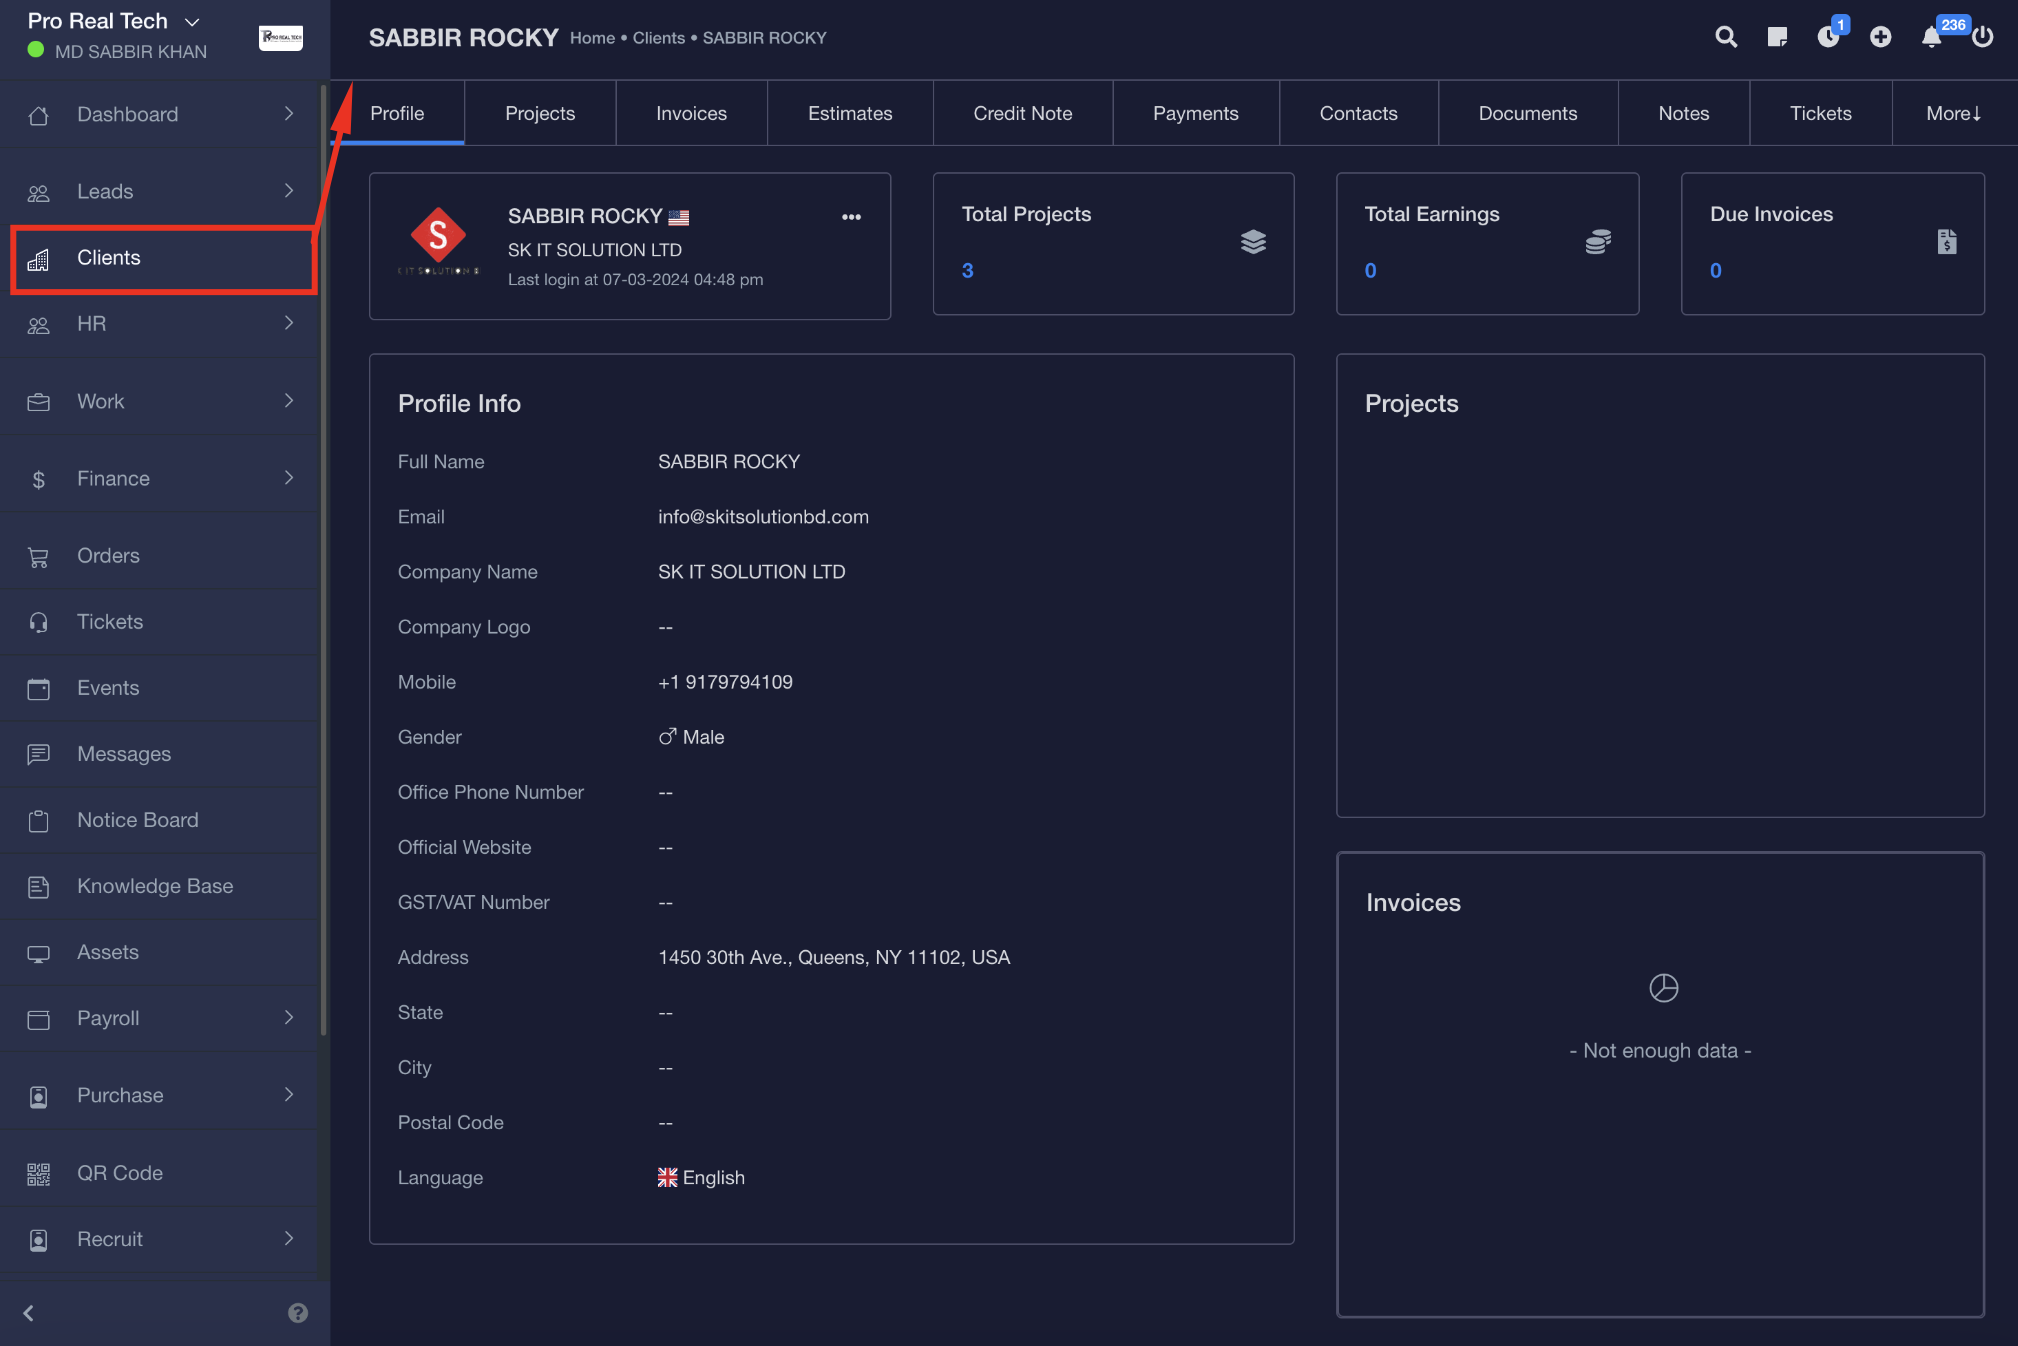Switch to the Documents tab
The width and height of the screenshot is (2018, 1346).
tap(1527, 113)
